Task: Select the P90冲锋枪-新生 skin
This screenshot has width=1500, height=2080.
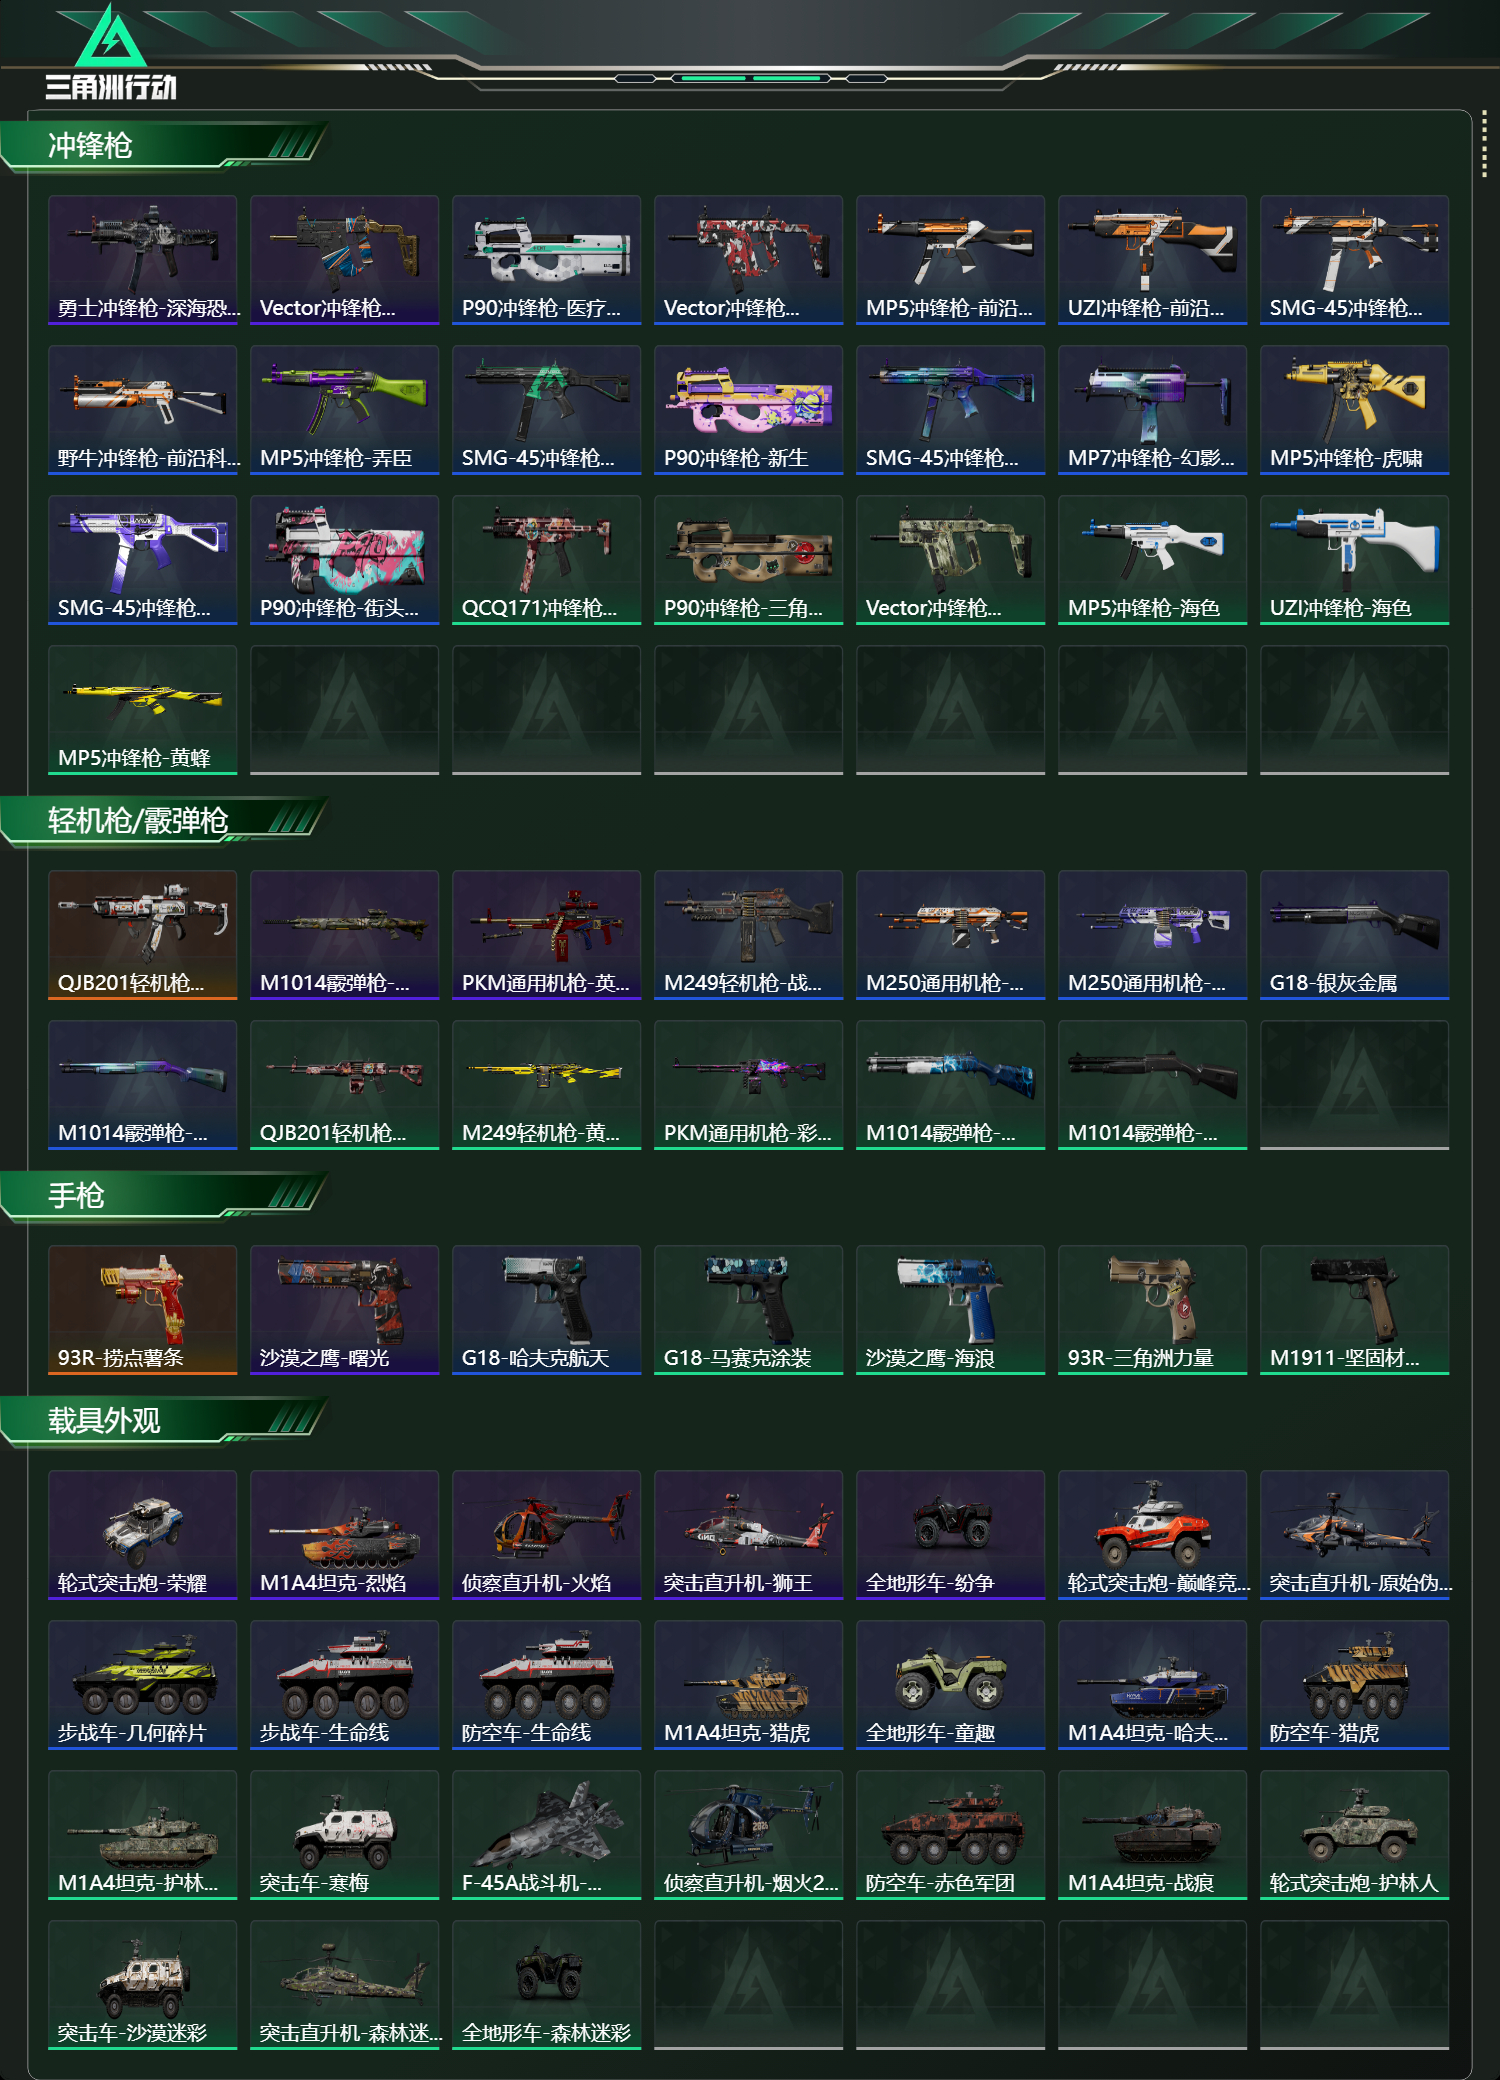Action: 748,410
